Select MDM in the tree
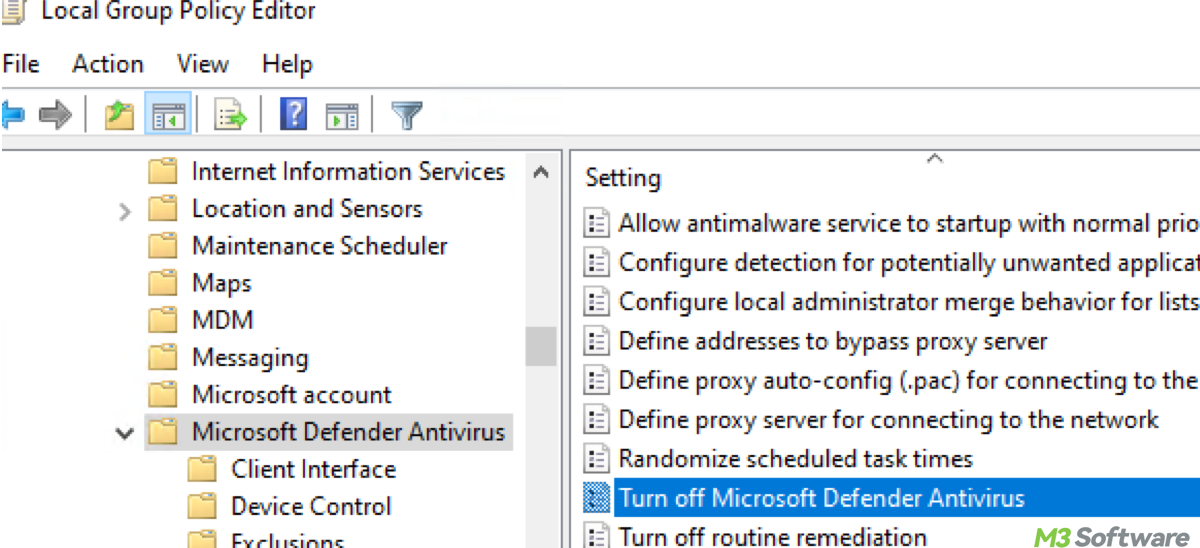 [222, 320]
